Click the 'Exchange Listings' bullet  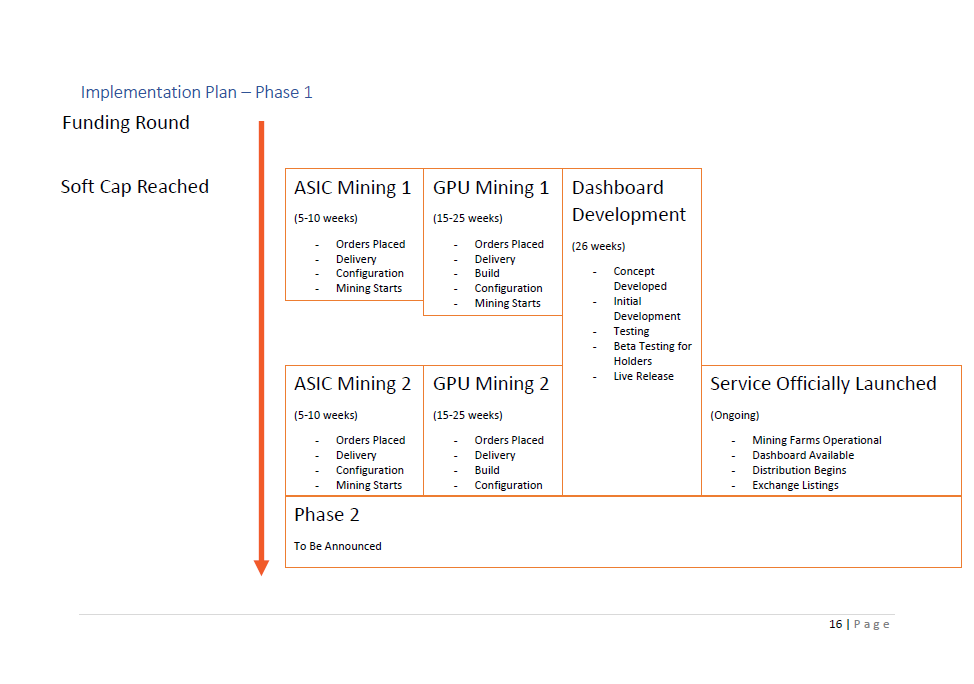pyautogui.click(x=795, y=485)
